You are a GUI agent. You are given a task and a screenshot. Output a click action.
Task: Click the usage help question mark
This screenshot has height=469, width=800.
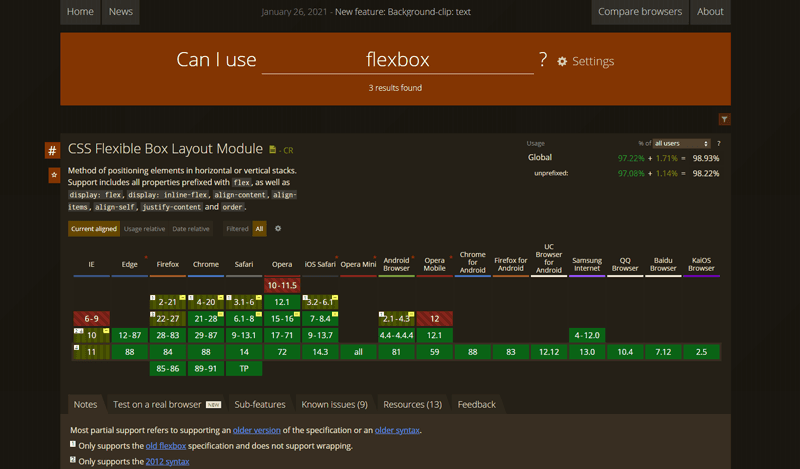point(718,143)
